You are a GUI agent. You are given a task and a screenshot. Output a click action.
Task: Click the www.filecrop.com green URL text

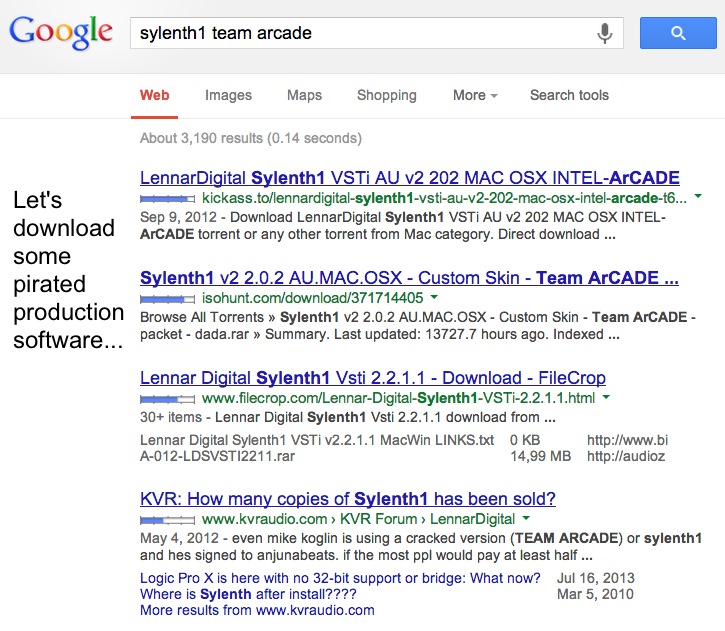click(399, 398)
